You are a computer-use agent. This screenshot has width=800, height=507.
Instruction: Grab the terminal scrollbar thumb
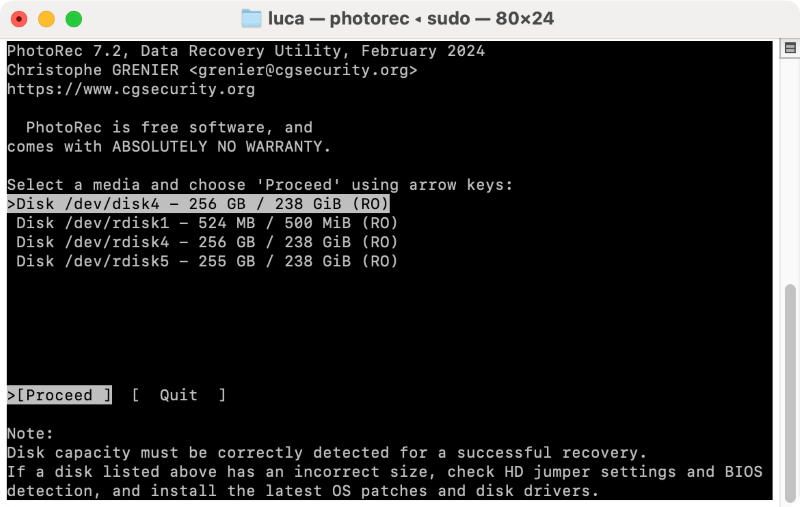tap(789, 390)
